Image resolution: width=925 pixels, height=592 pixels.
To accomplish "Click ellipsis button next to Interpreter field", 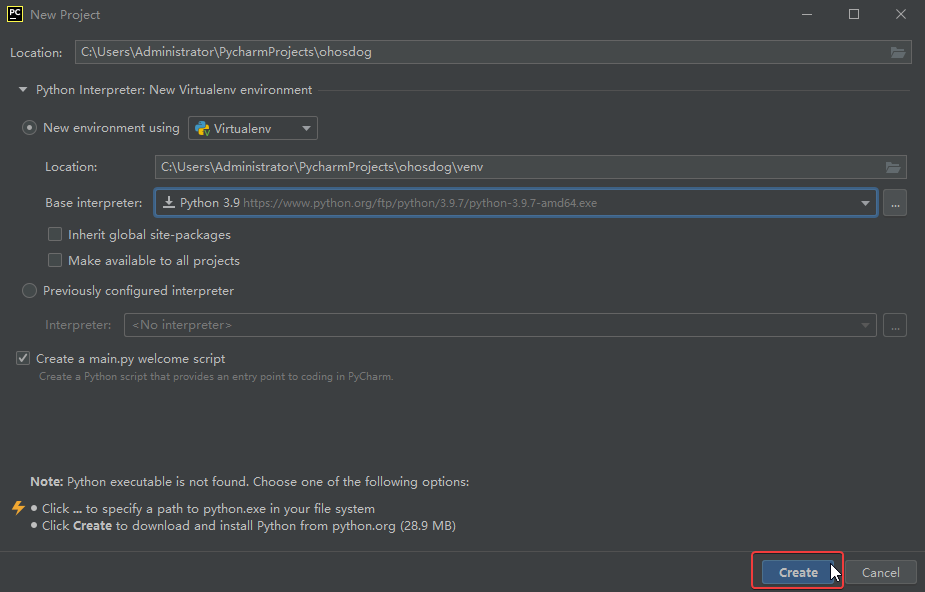I will [x=894, y=325].
